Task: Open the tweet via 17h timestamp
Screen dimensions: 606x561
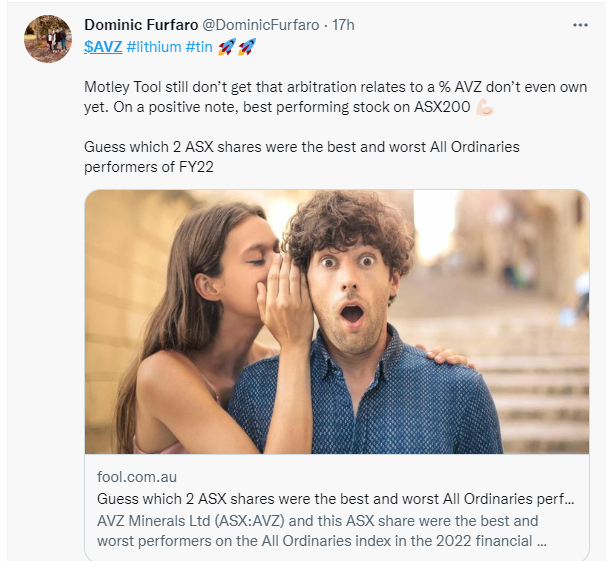Action: (344, 24)
